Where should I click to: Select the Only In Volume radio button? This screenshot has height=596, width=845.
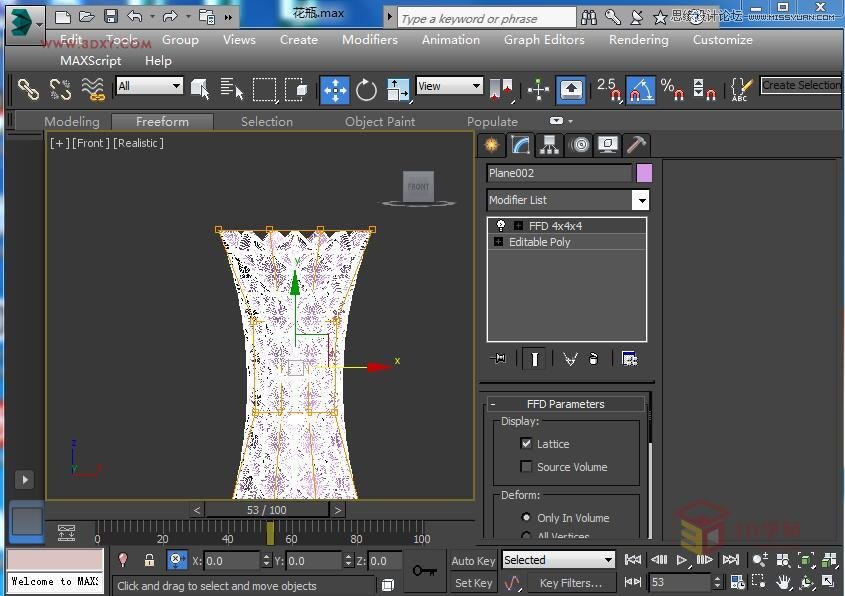526,517
